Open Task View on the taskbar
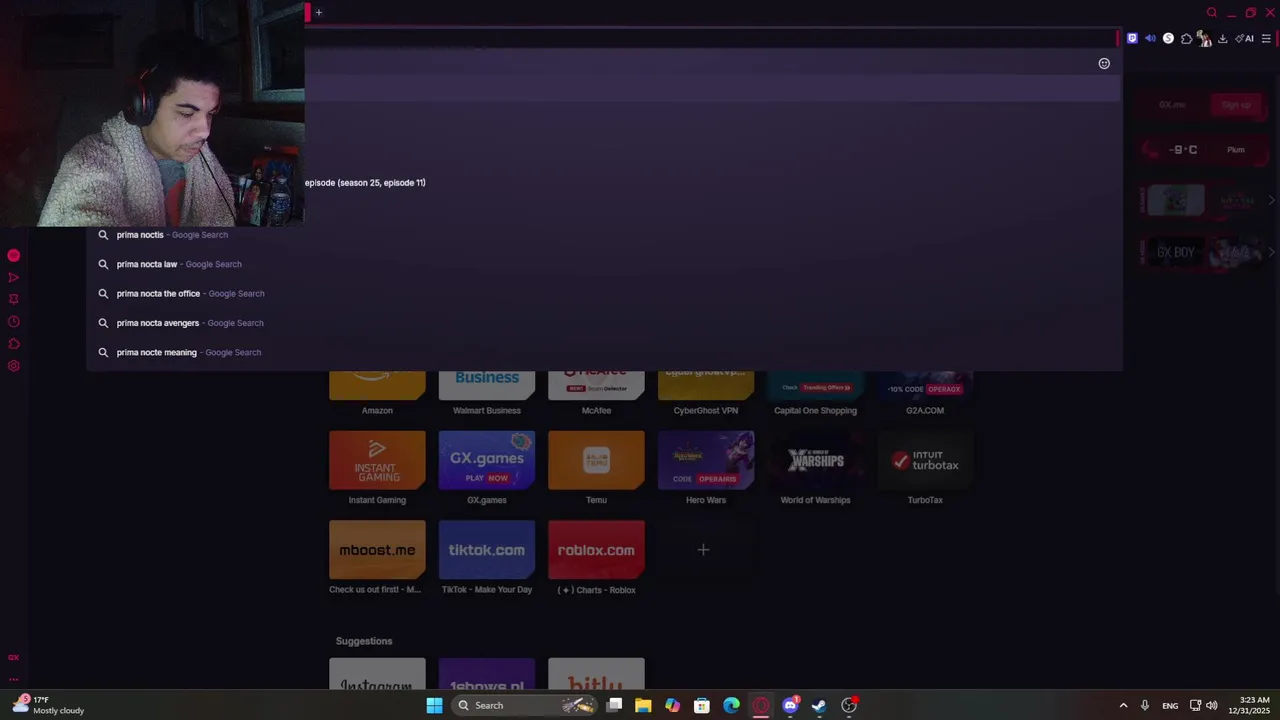The width and height of the screenshot is (1280, 720). point(614,705)
